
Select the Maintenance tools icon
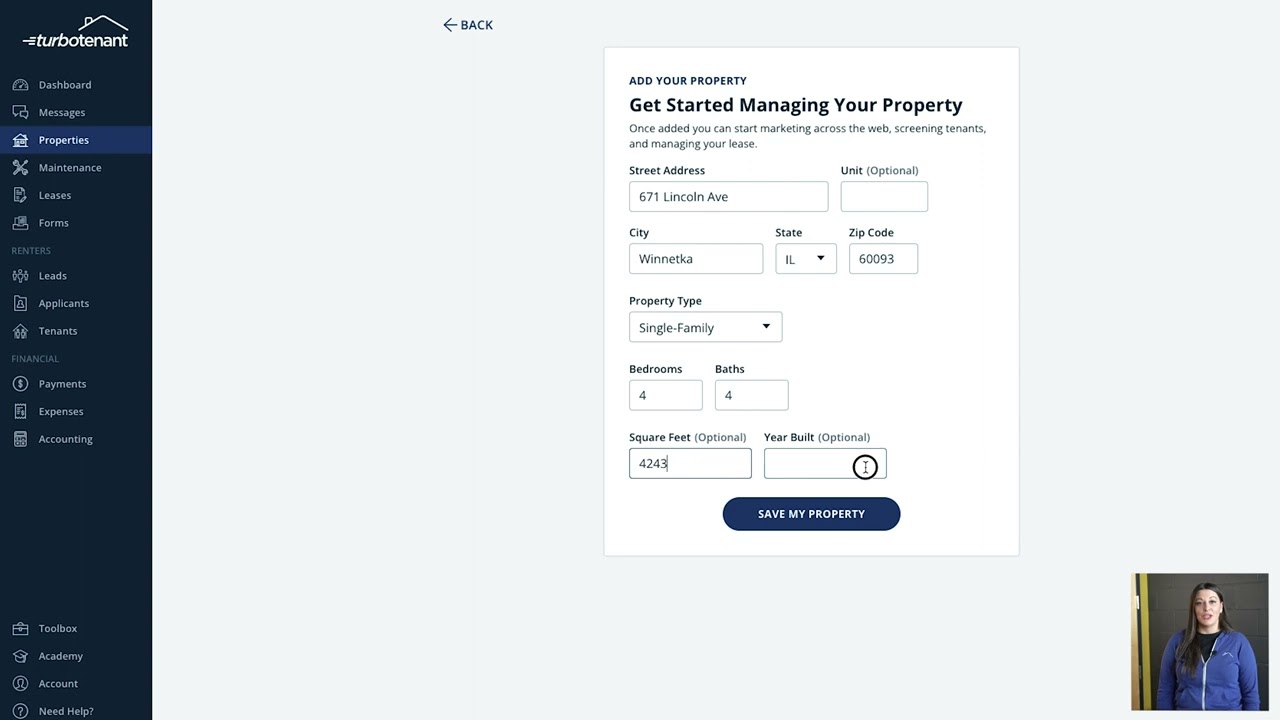(20, 167)
